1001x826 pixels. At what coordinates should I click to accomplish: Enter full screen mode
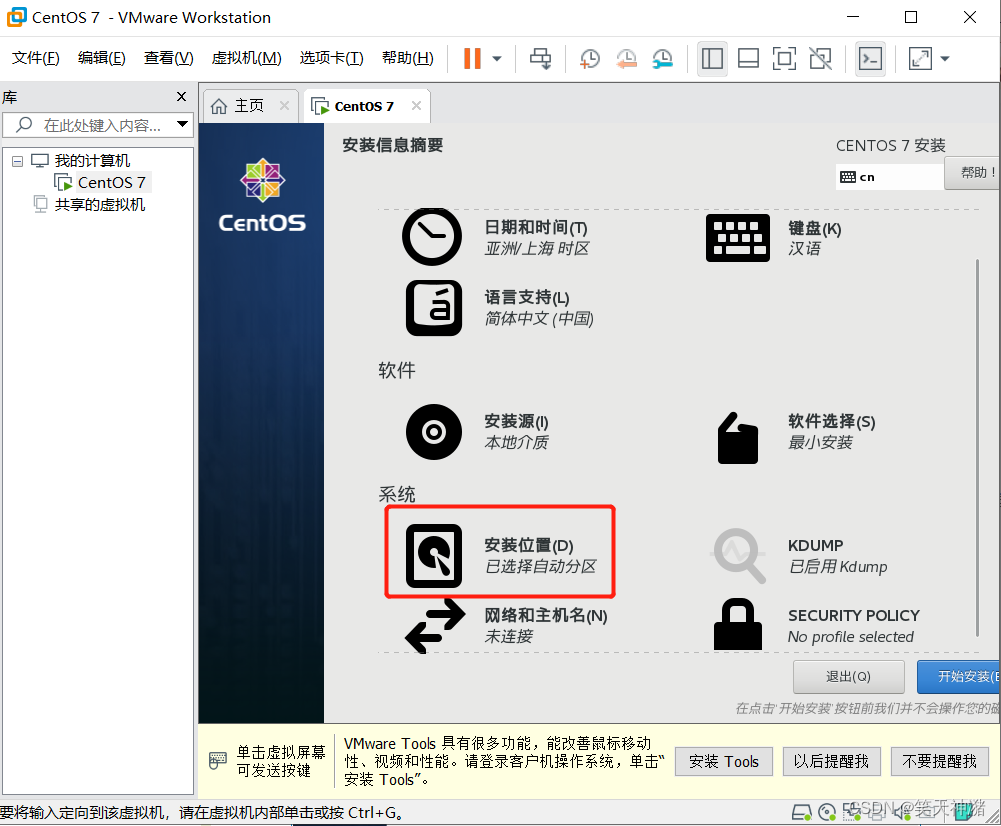tap(784, 59)
